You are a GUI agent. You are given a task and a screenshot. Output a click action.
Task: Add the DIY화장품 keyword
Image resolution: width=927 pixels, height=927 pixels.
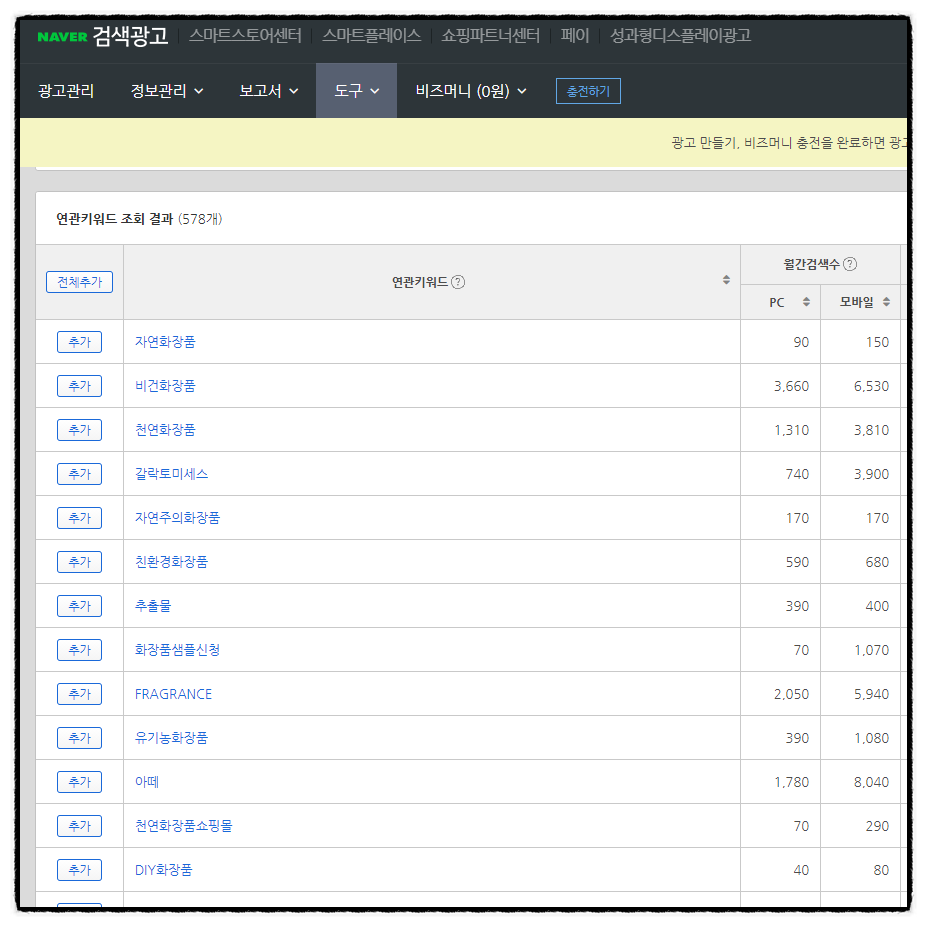tap(79, 870)
